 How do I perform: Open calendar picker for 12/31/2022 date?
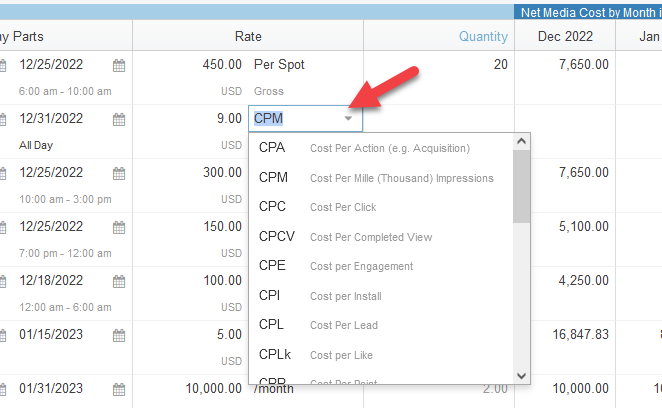(x=119, y=119)
